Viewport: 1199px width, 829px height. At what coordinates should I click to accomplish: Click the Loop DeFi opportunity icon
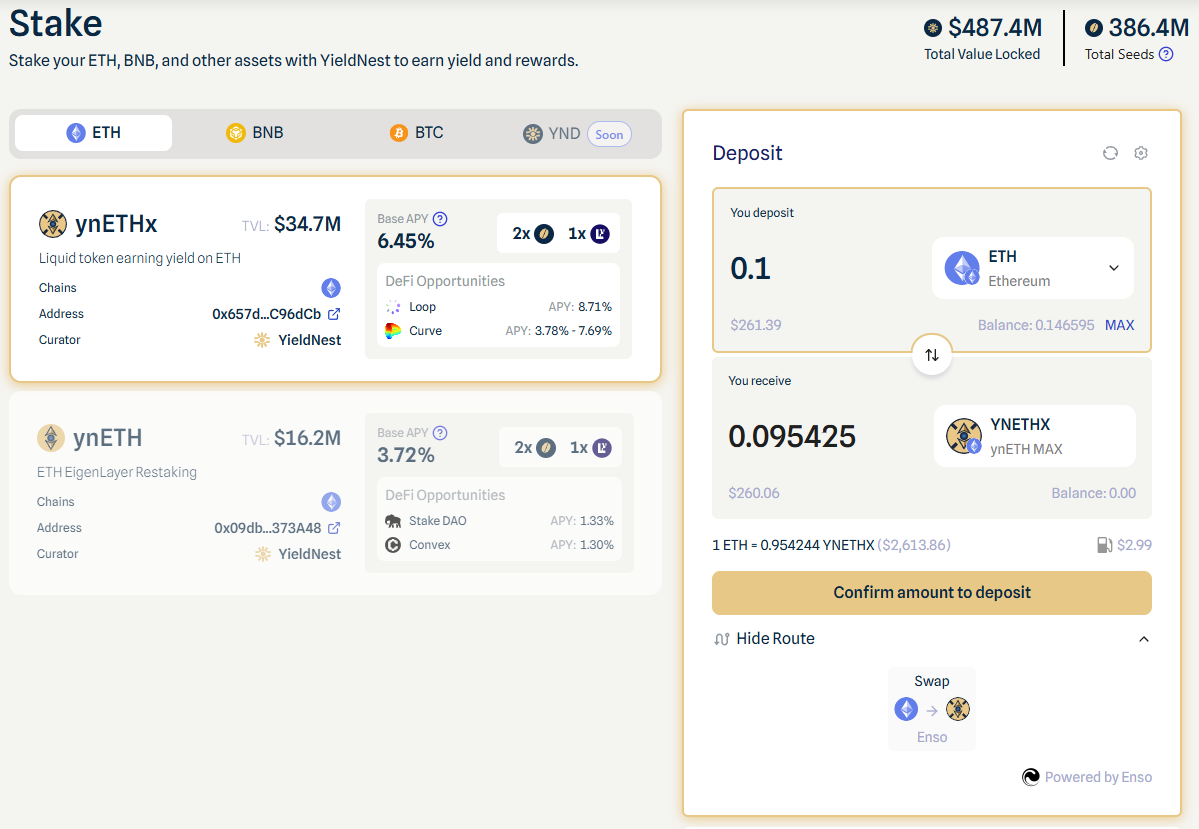click(x=393, y=307)
